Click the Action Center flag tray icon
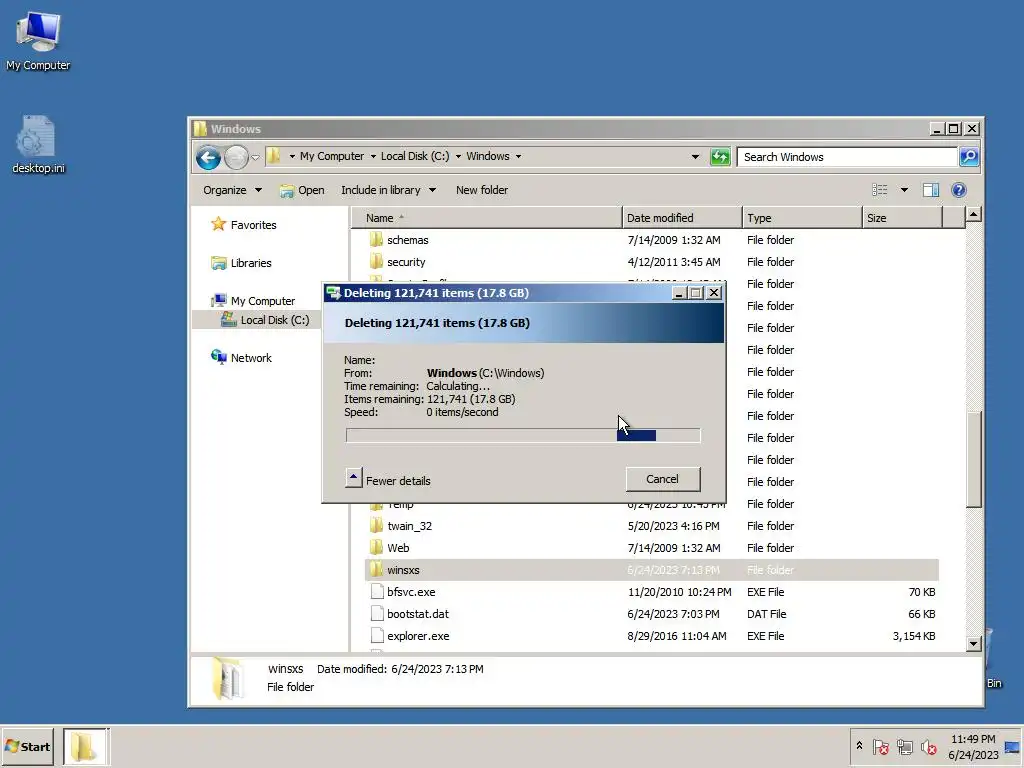Screen dimensions: 1024x768 pos(880,746)
